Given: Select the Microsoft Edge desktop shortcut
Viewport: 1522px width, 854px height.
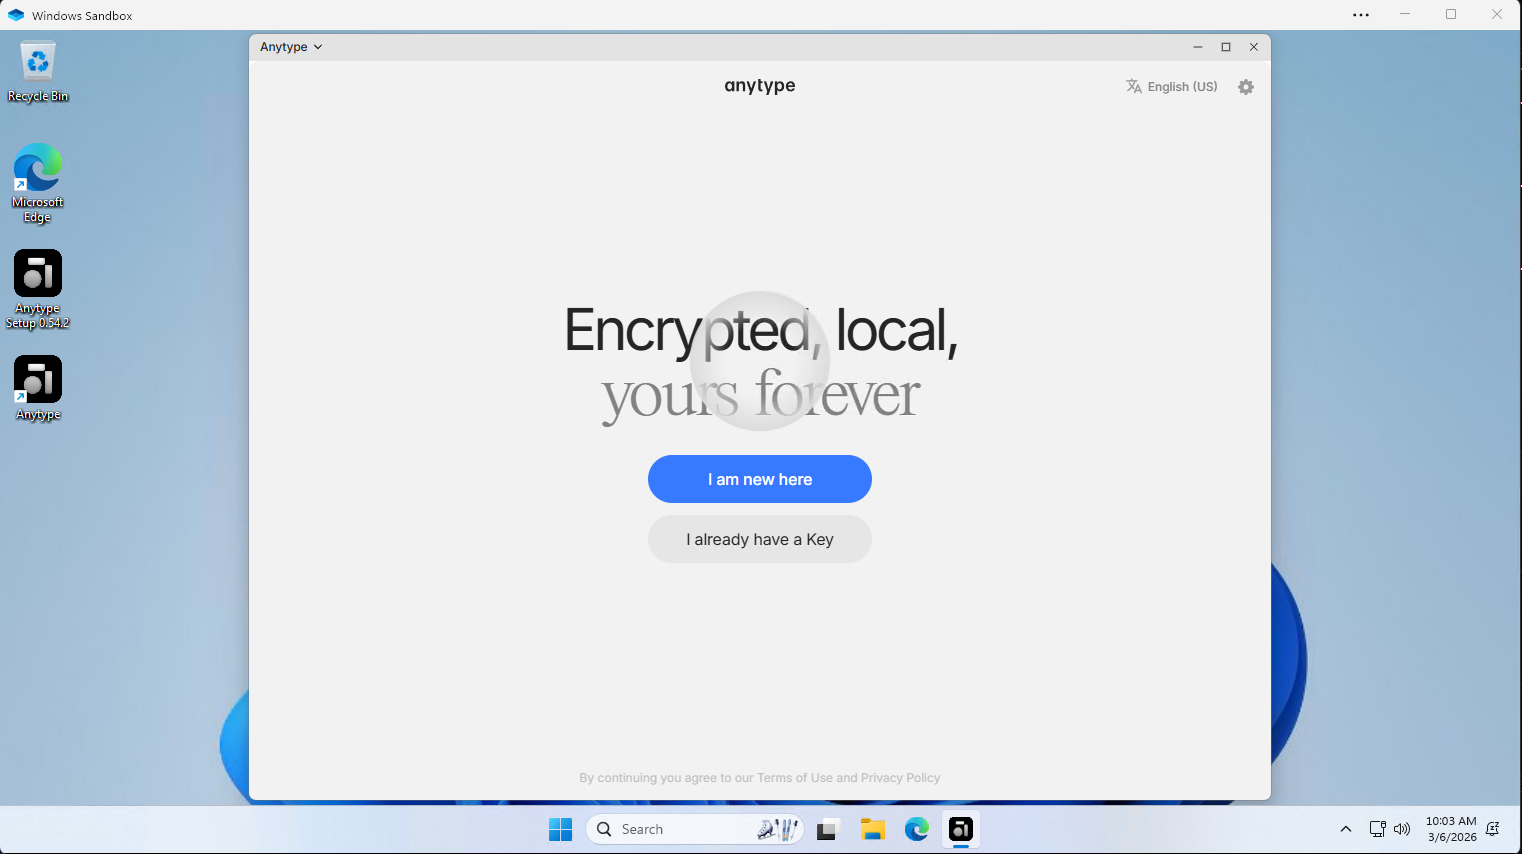Looking at the screenshot, I should tap(38, 183).
